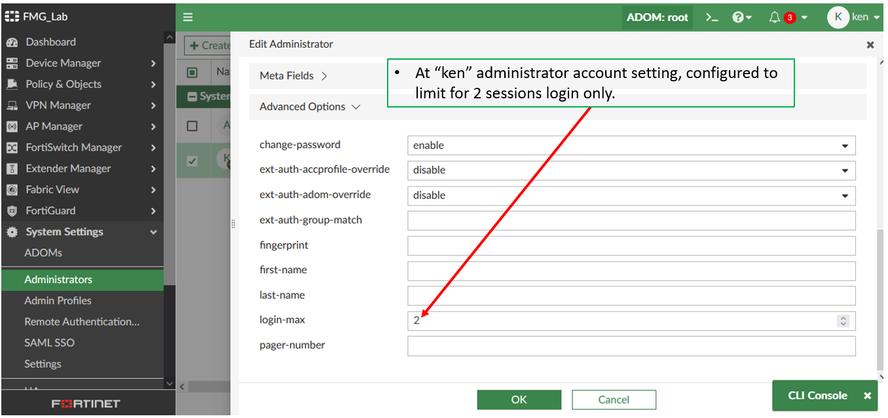Image resolution: width=888 pixels, height=418 pixels.
Task: Toggle the select-all checkbox in table header
Action: point(193,72)
